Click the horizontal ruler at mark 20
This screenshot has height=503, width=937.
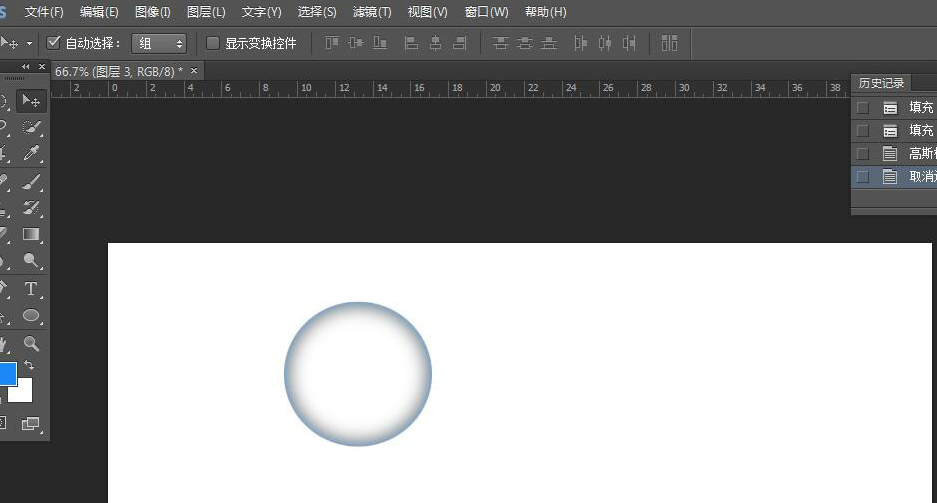[494, 88]
